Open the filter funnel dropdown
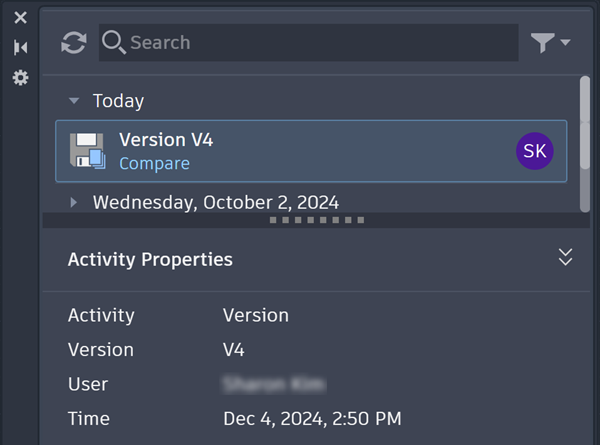600x445 pixels. pos(549,43)
